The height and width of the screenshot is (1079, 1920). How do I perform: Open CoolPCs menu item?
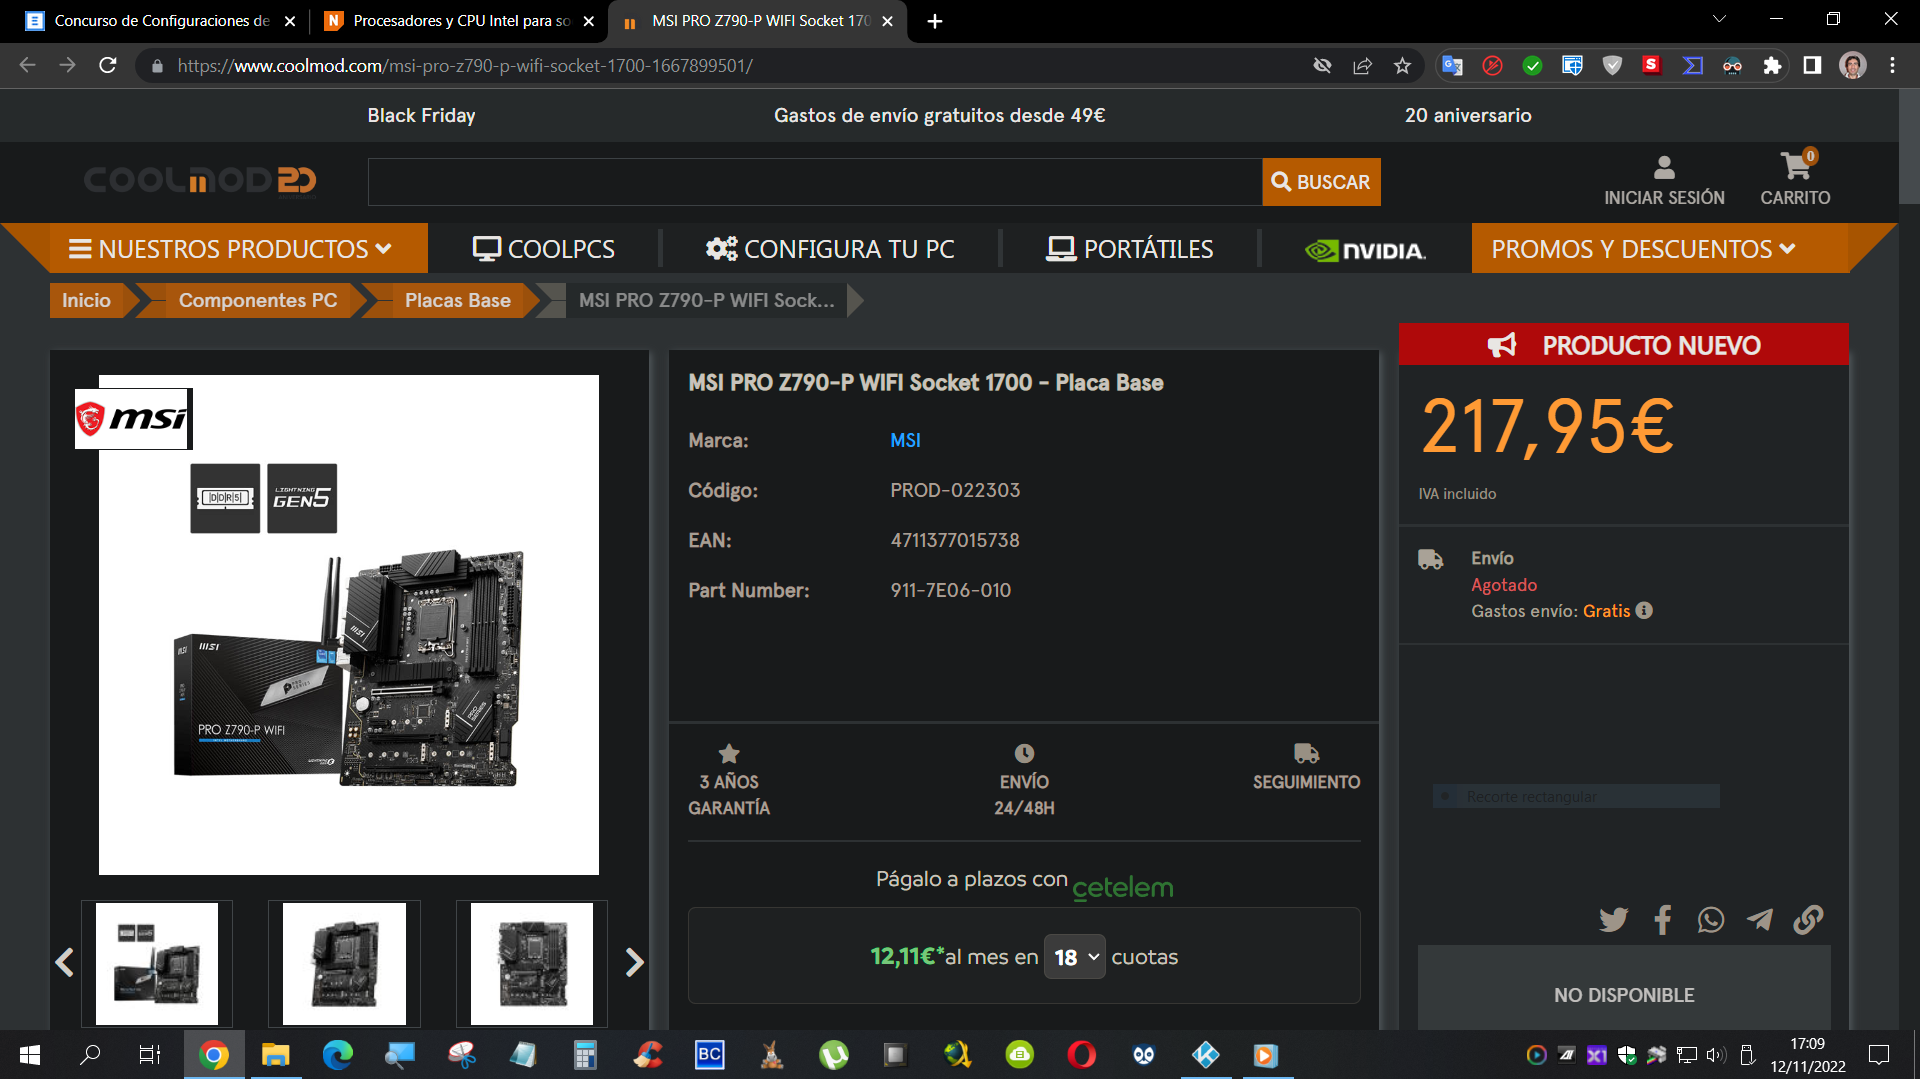pos(543,249)
